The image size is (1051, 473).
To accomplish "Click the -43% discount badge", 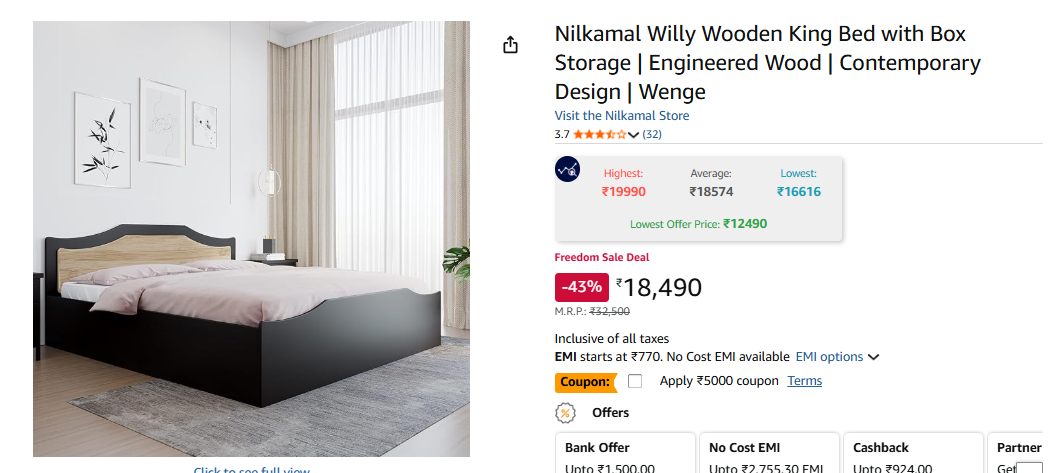I will tap(582, 287).
